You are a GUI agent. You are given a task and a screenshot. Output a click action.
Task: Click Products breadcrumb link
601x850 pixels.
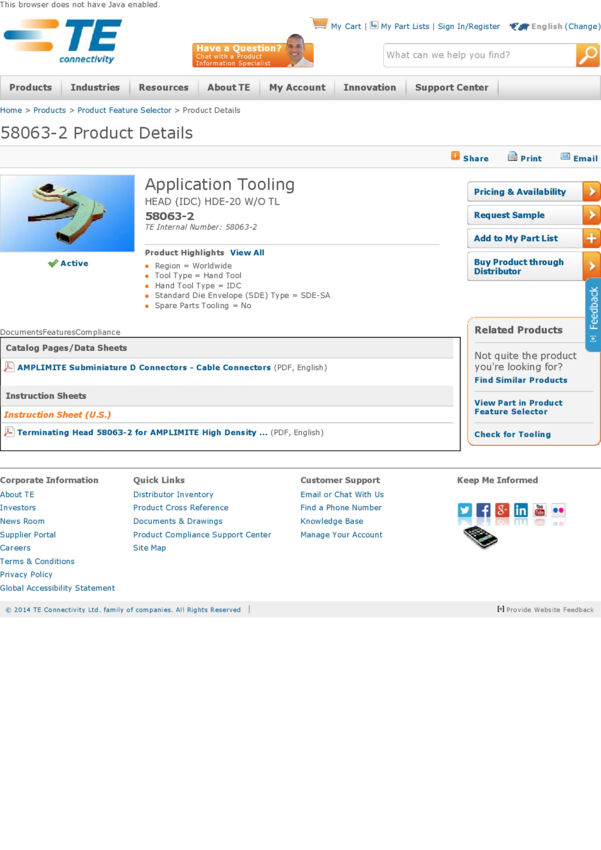pyautogui.click(x=49, y=110)
